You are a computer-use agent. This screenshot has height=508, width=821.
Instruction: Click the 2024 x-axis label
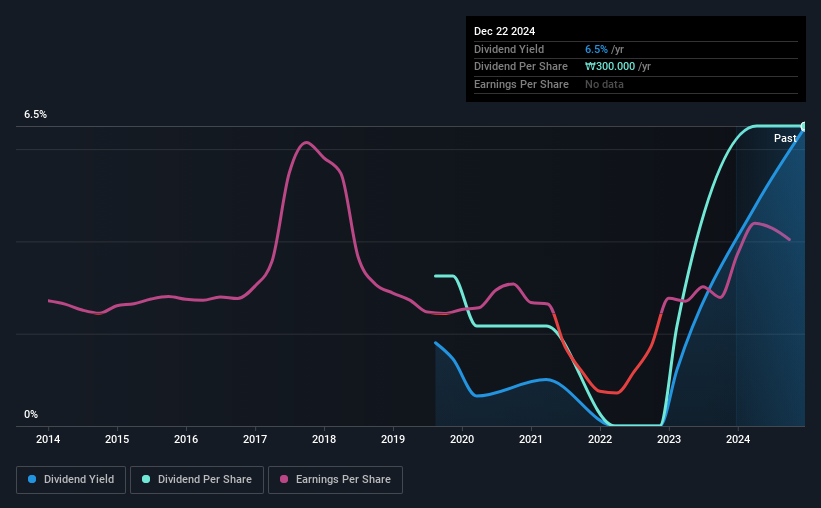click(x=738, y=439)
